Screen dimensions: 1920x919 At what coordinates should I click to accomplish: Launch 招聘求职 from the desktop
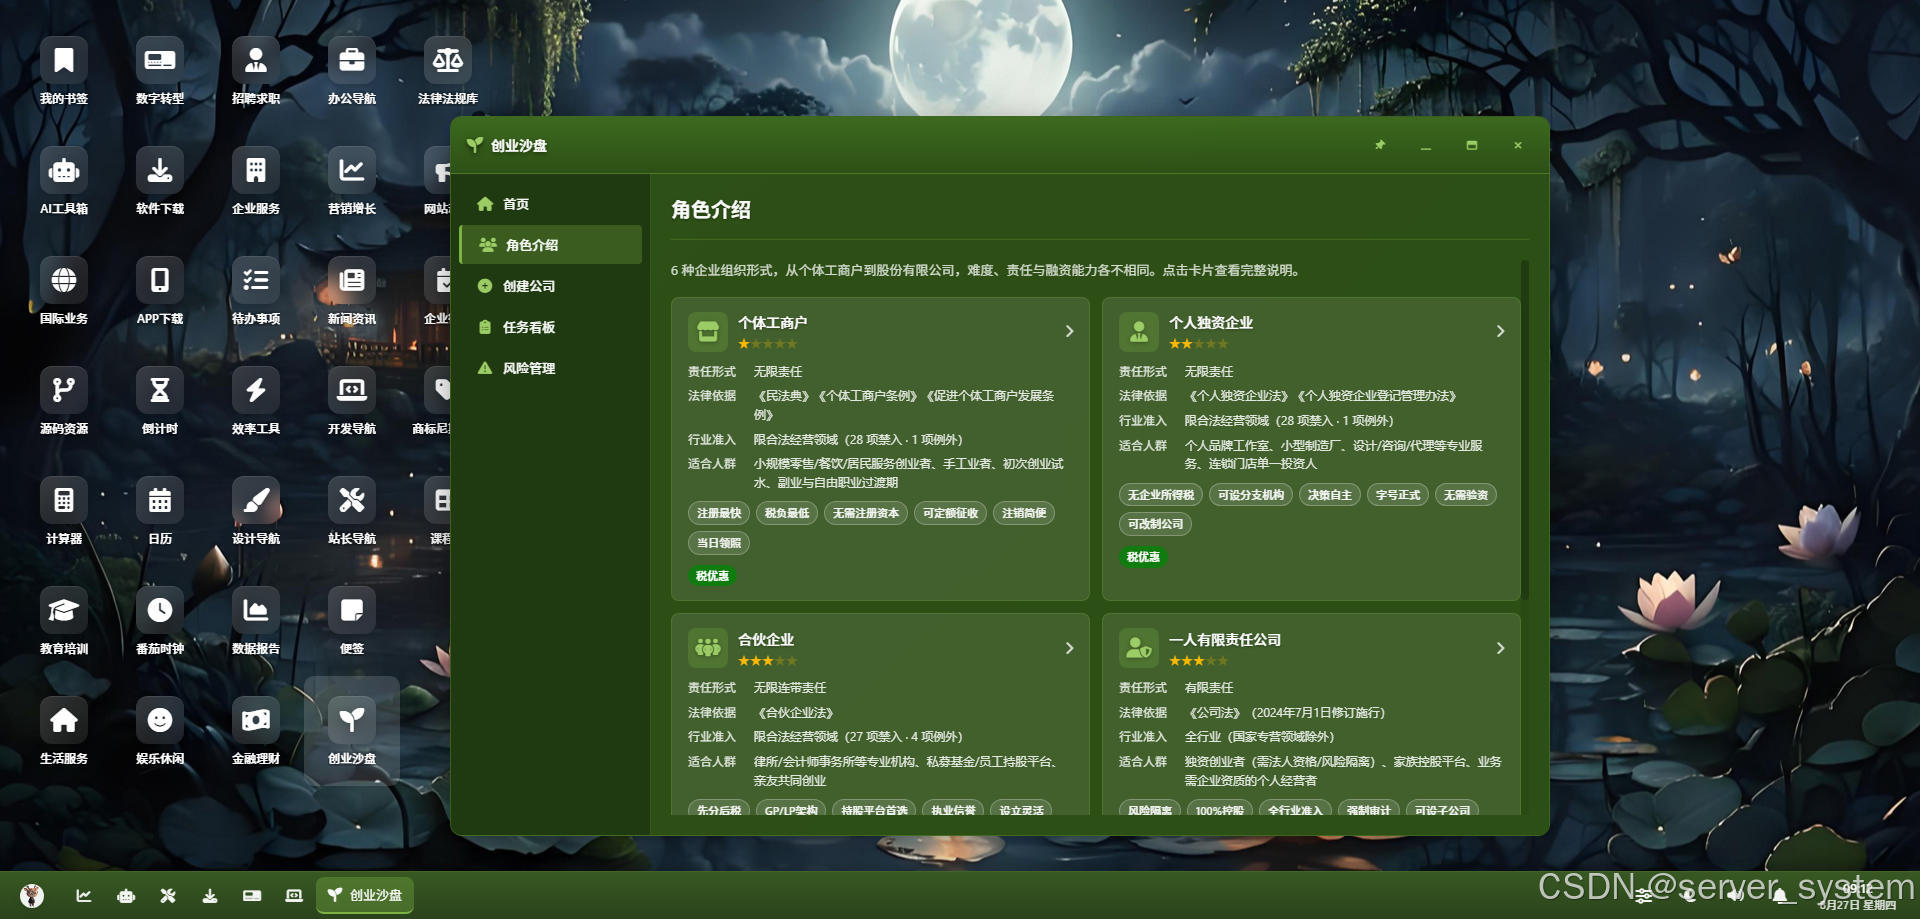pos(256,70)
